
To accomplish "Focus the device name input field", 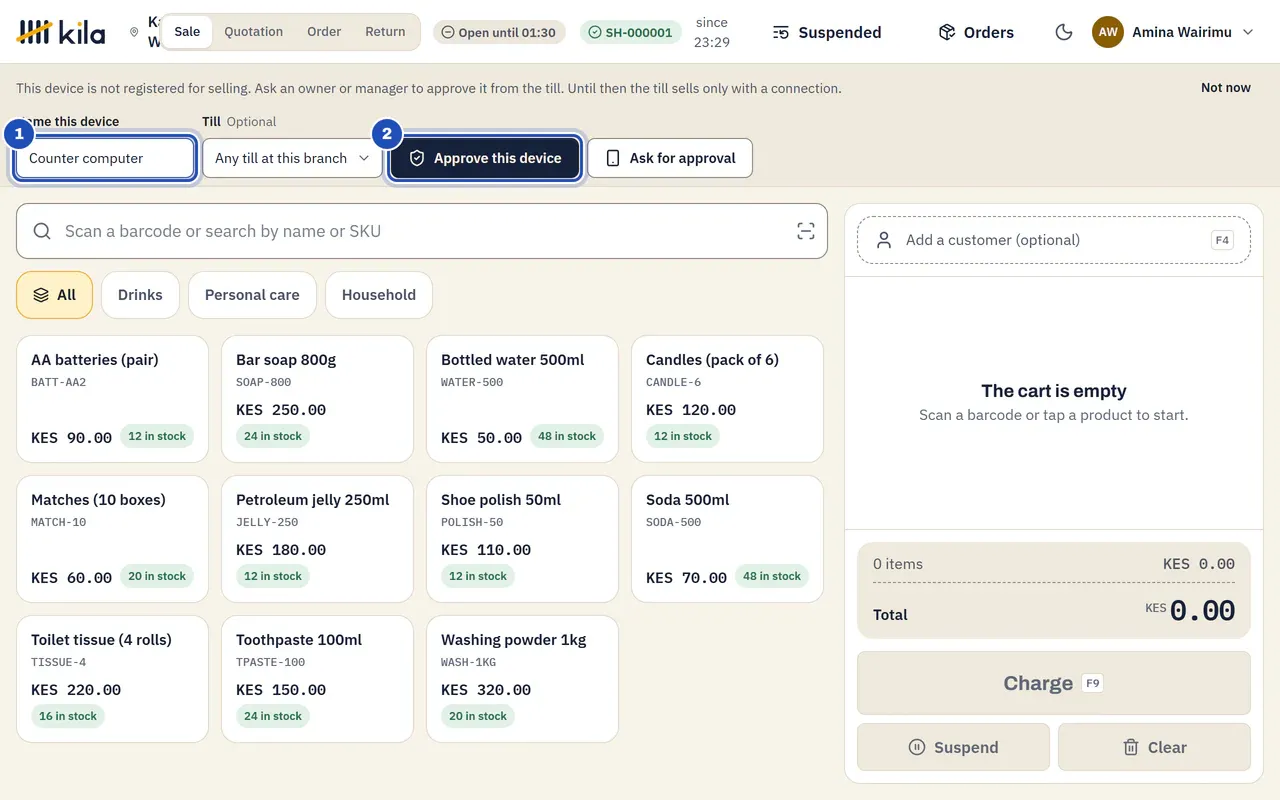I will tap(105, 158).
